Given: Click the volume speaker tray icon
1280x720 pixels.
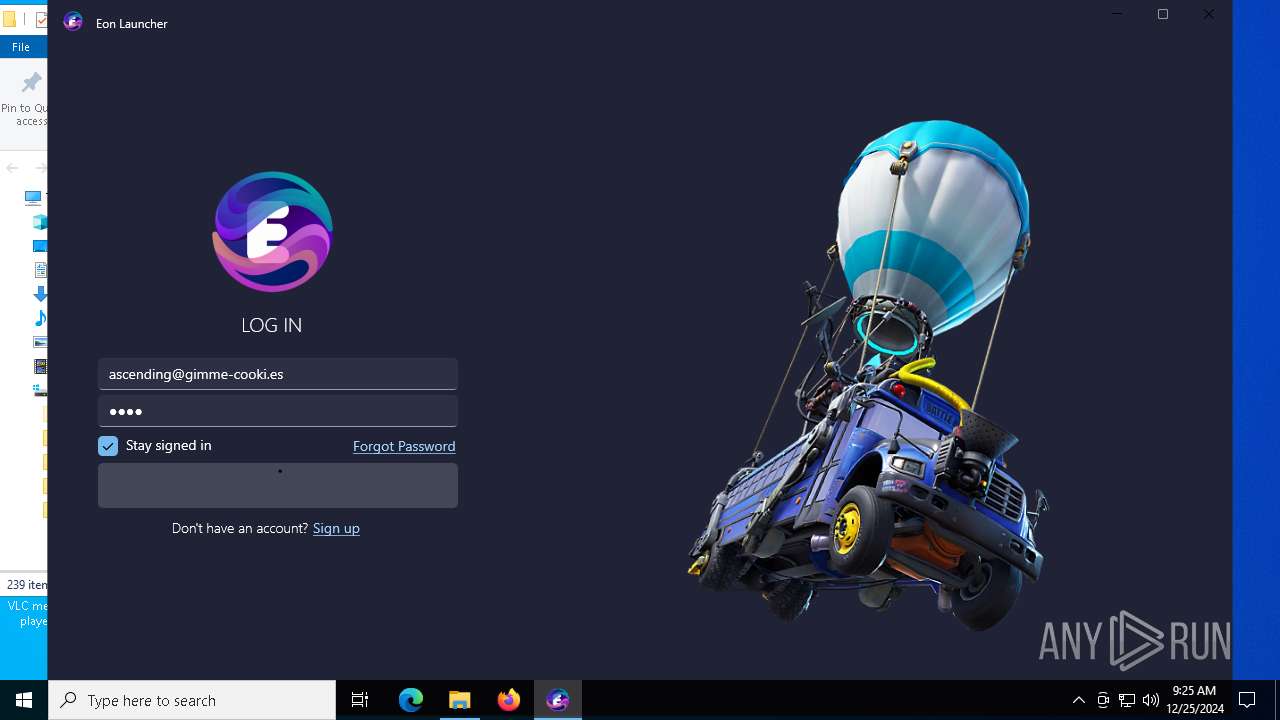Looking at the screenshot, I should [x=1151, y=700].
